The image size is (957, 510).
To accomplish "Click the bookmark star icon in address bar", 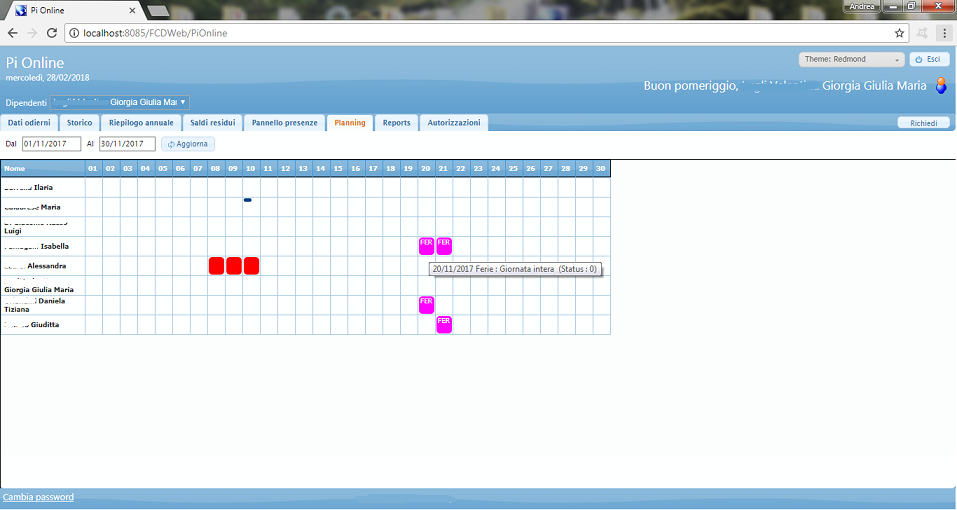I will pos(894,33).
